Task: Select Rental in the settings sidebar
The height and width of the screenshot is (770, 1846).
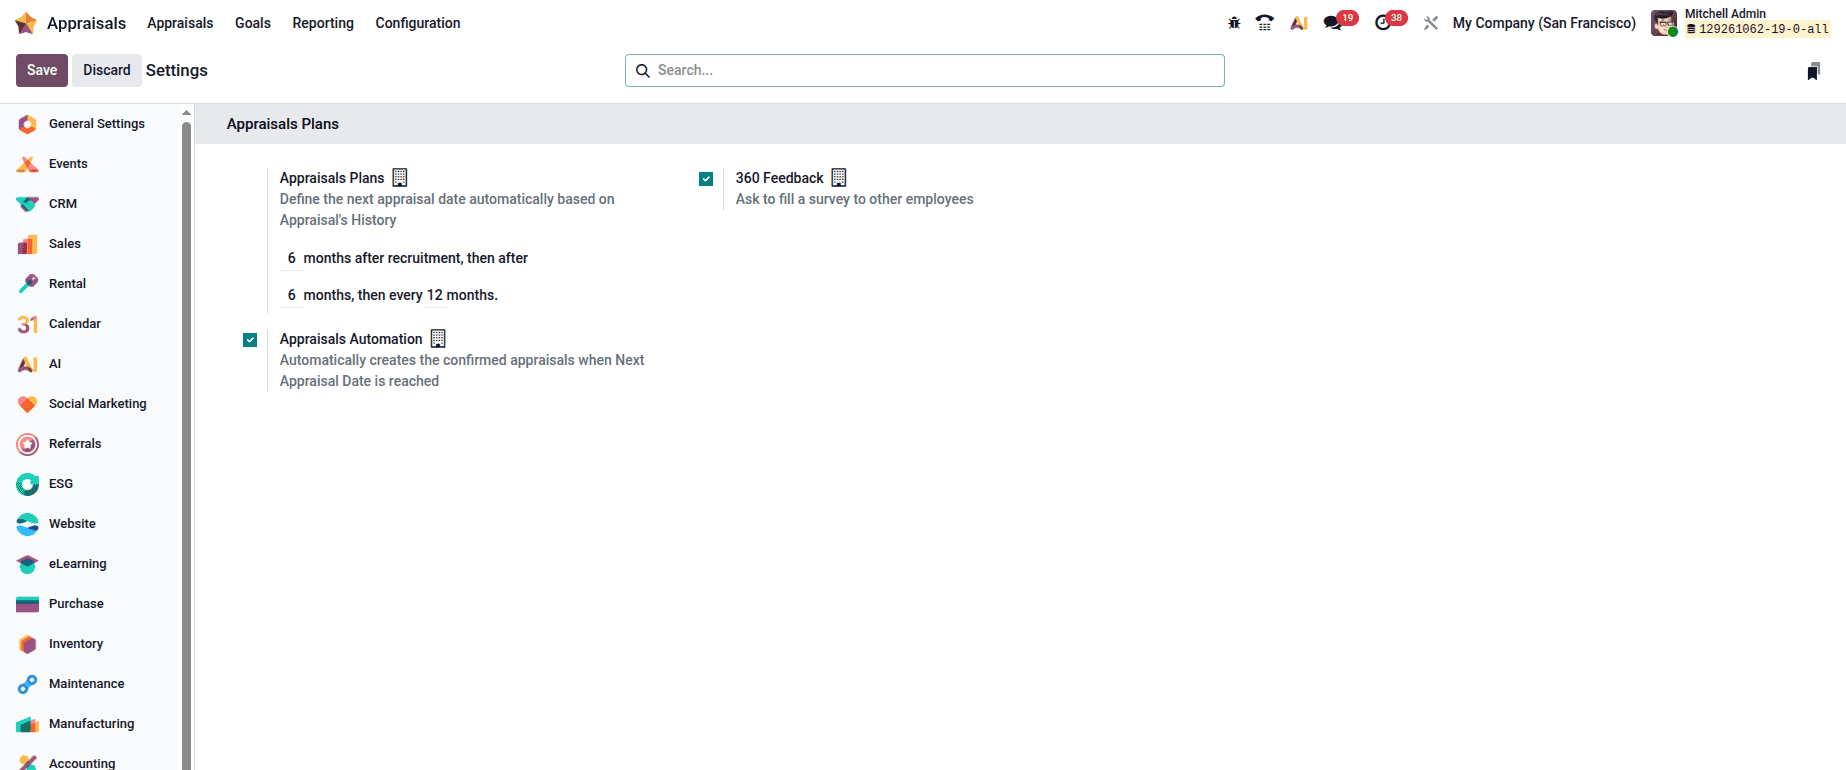Action: (90, 284)
